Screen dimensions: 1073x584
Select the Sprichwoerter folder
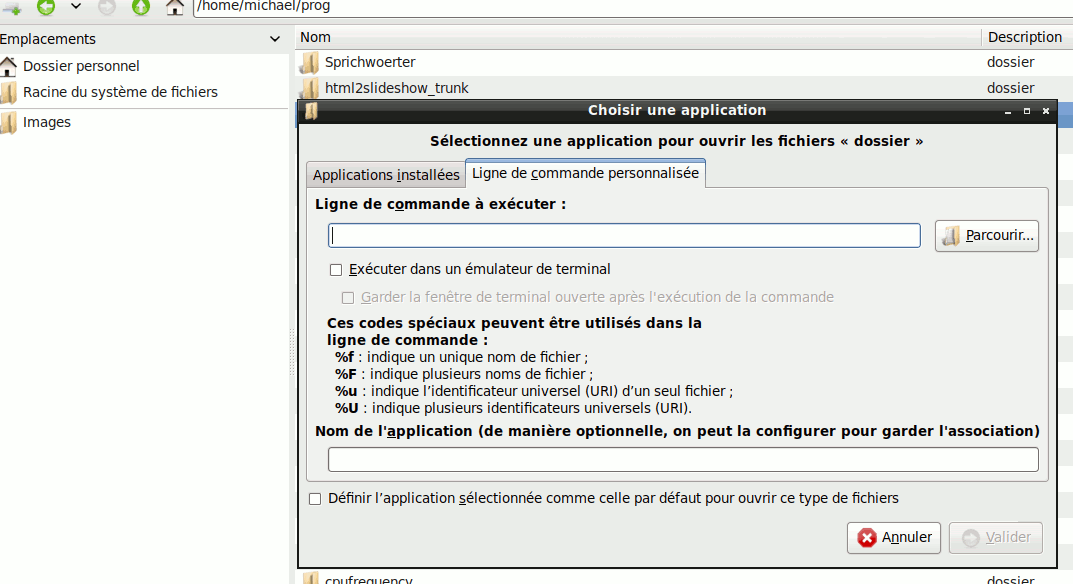(369, 62)
